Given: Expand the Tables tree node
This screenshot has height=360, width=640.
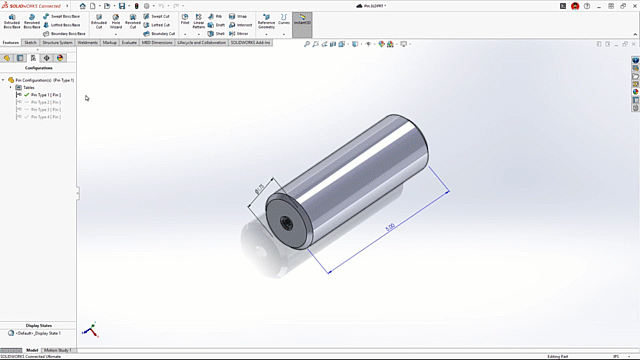Looking at the screenshot, I should [x=11, y=87].
